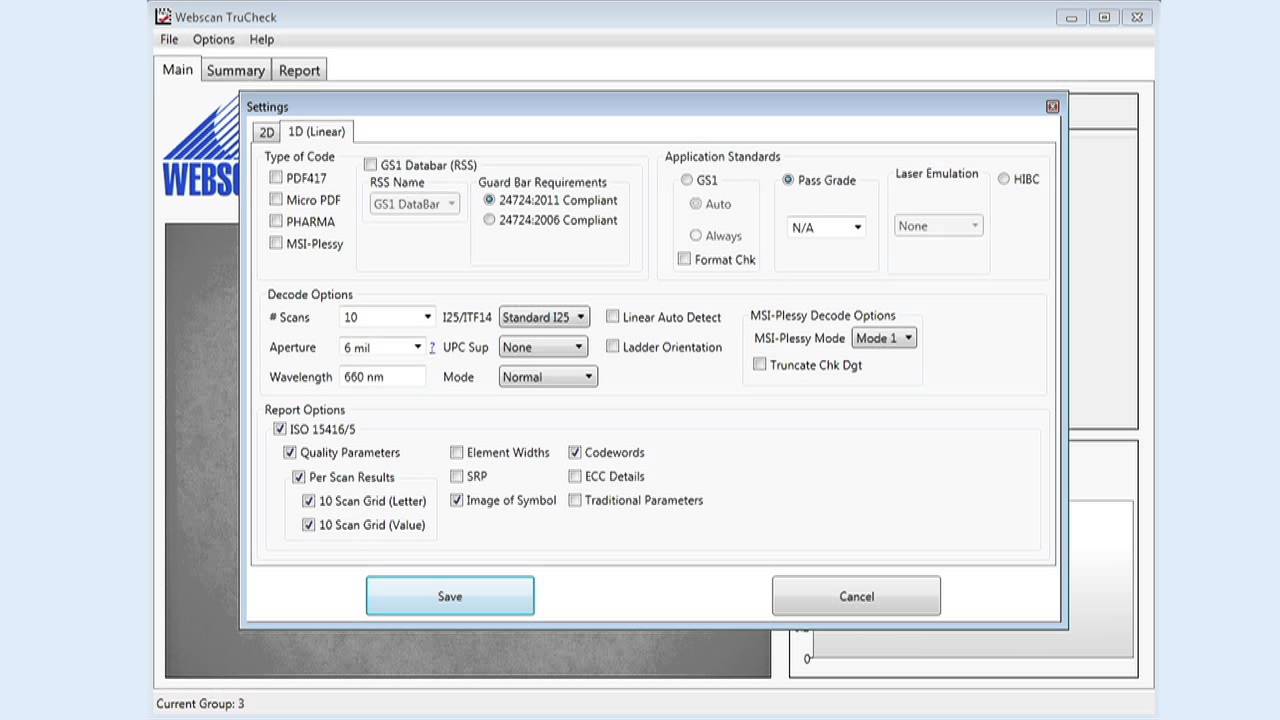
Task: Open the MSI-Plessy Mode dropdown
Action: pyautogui.click(x=884, y=338)
